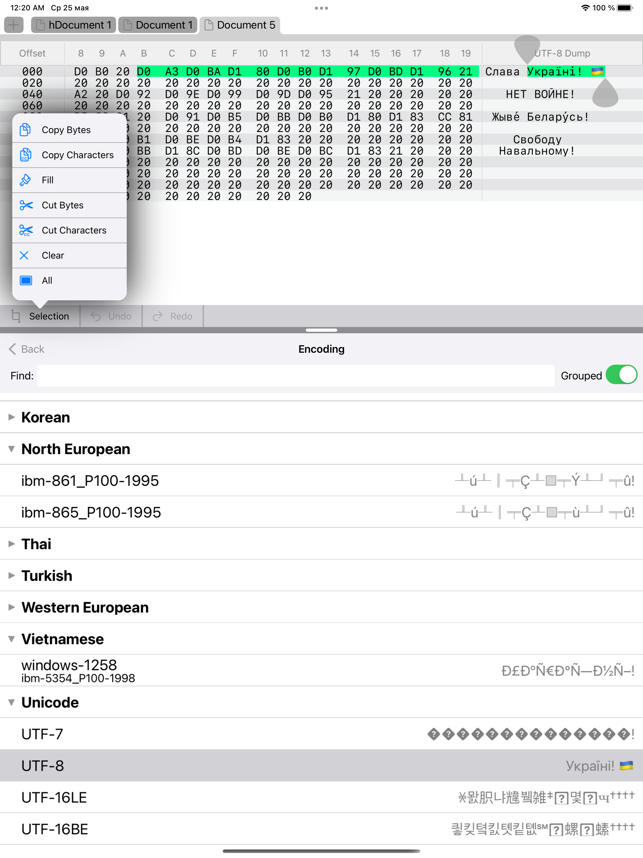The height and width of the screenshot is (858, 643).
Task: Click the Жыве́ Белару́сь! dump text
Action: [x=540, y=117]
